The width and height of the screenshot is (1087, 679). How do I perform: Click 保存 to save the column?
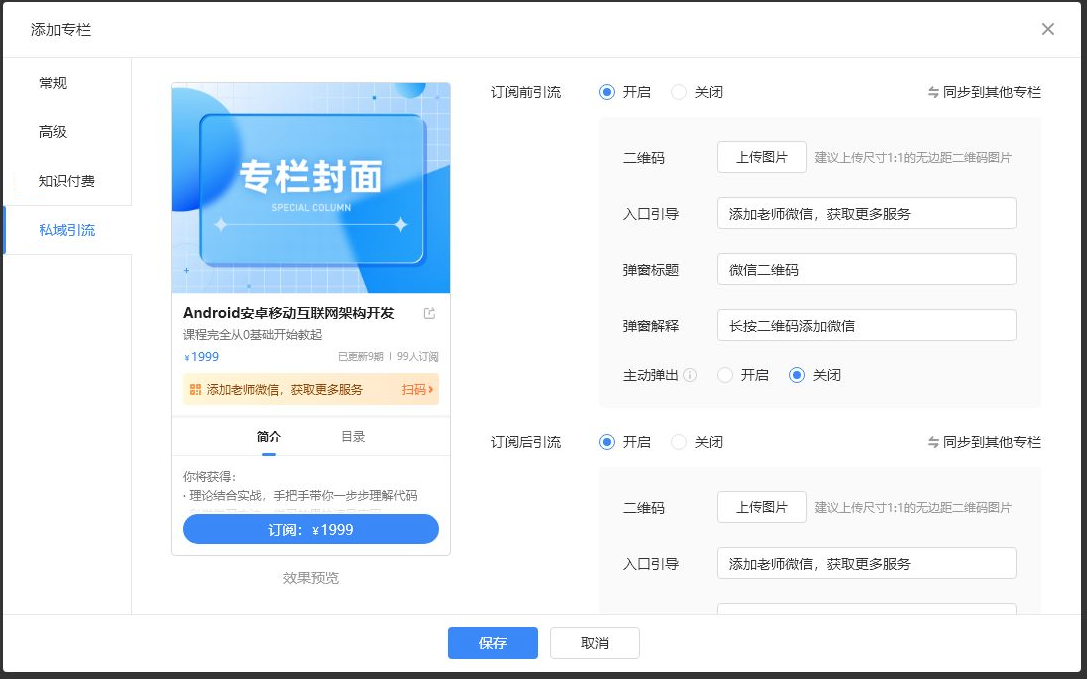click(492, 643)
